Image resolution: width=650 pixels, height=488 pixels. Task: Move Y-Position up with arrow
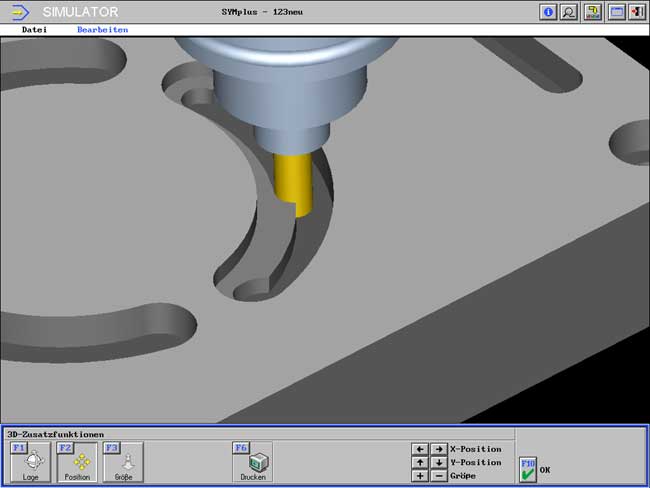click(x=420, y=463)
